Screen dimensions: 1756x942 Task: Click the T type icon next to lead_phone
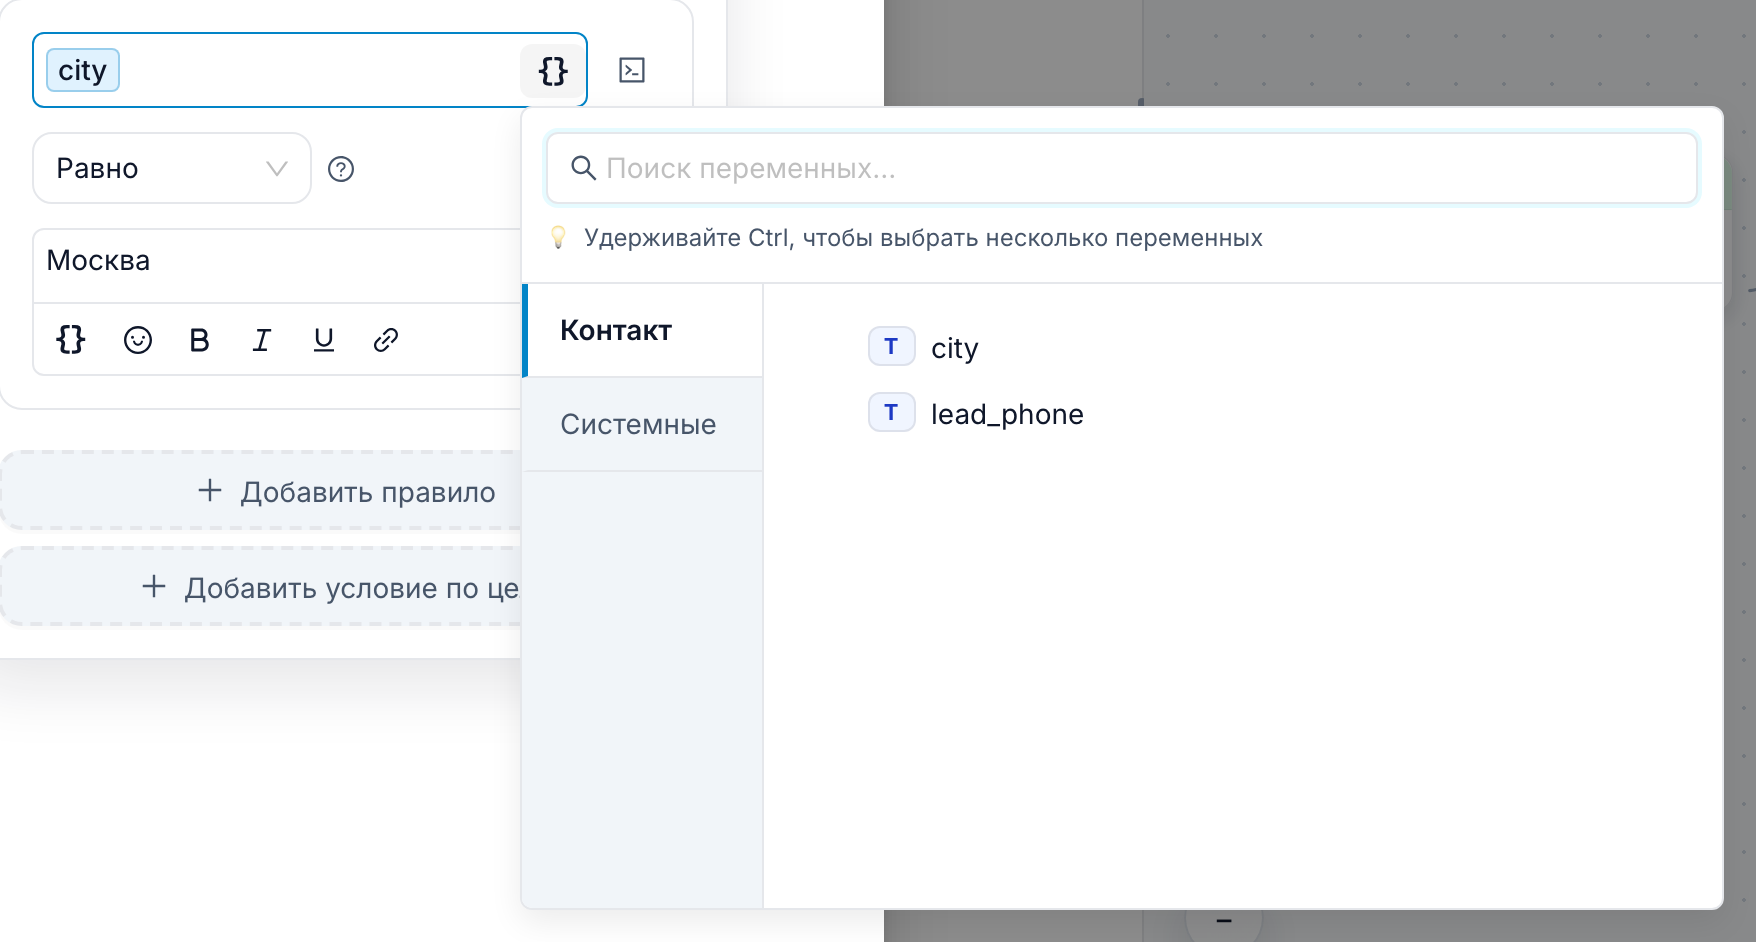point(891,412)
